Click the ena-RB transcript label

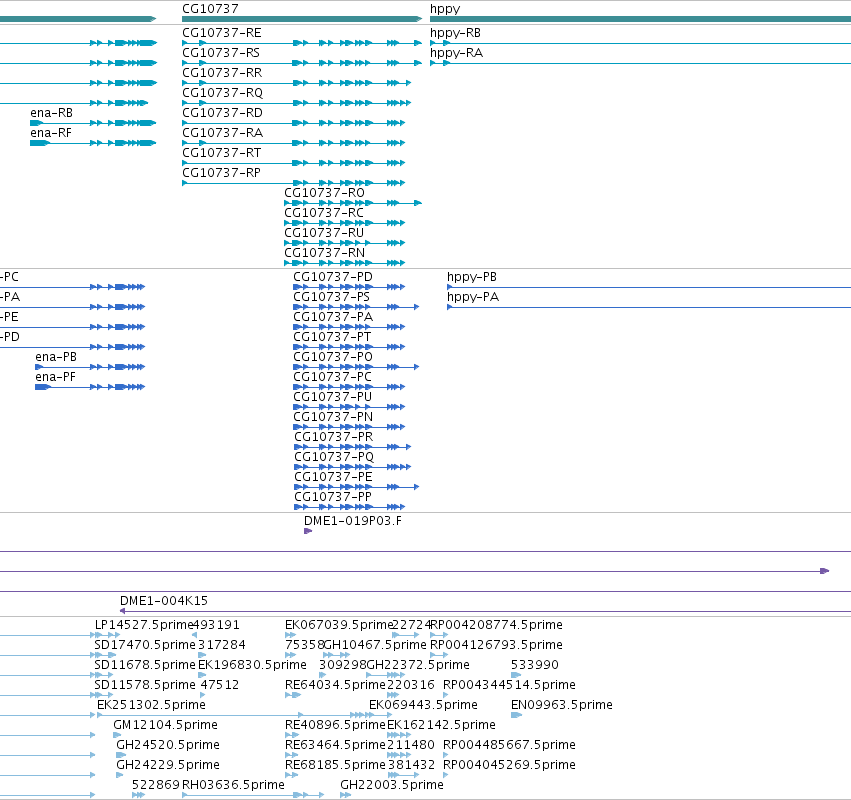tap(52, 113)
